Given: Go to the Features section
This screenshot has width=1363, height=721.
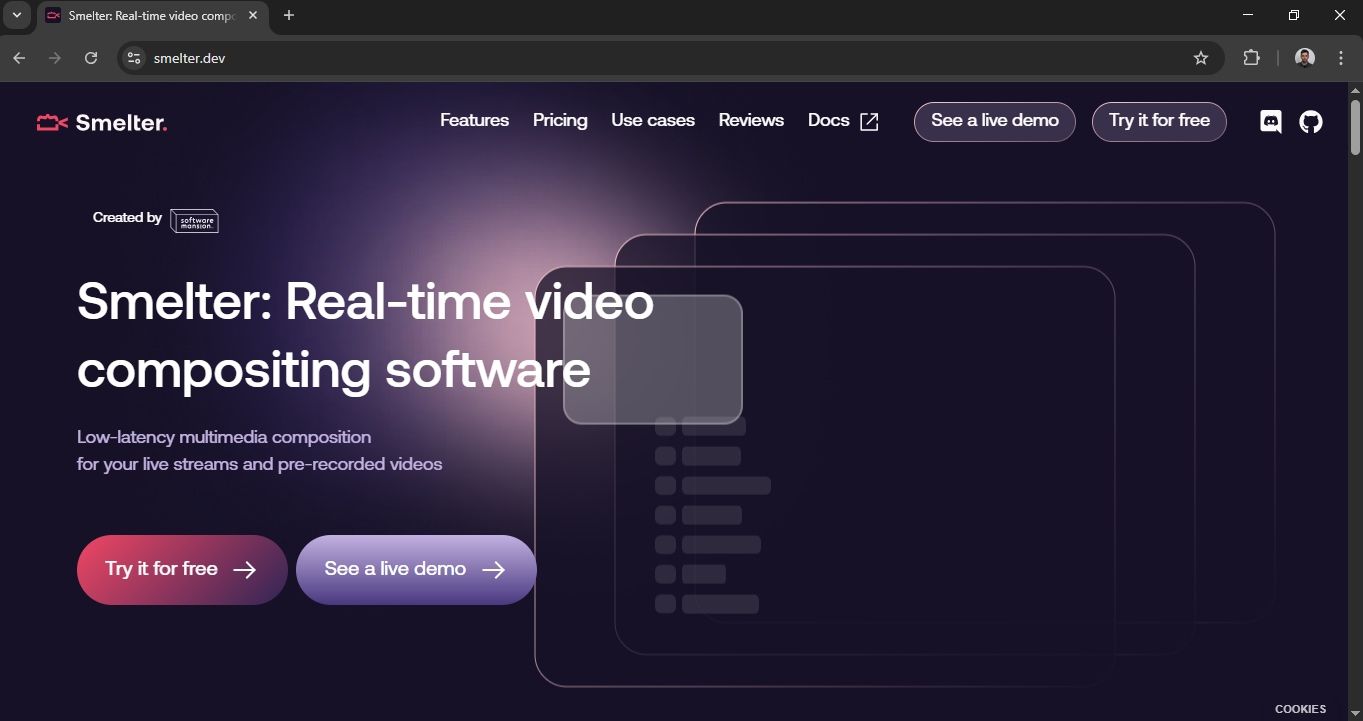Looking at the screenshot, I should pyautogui.click(x=474, y=120).
